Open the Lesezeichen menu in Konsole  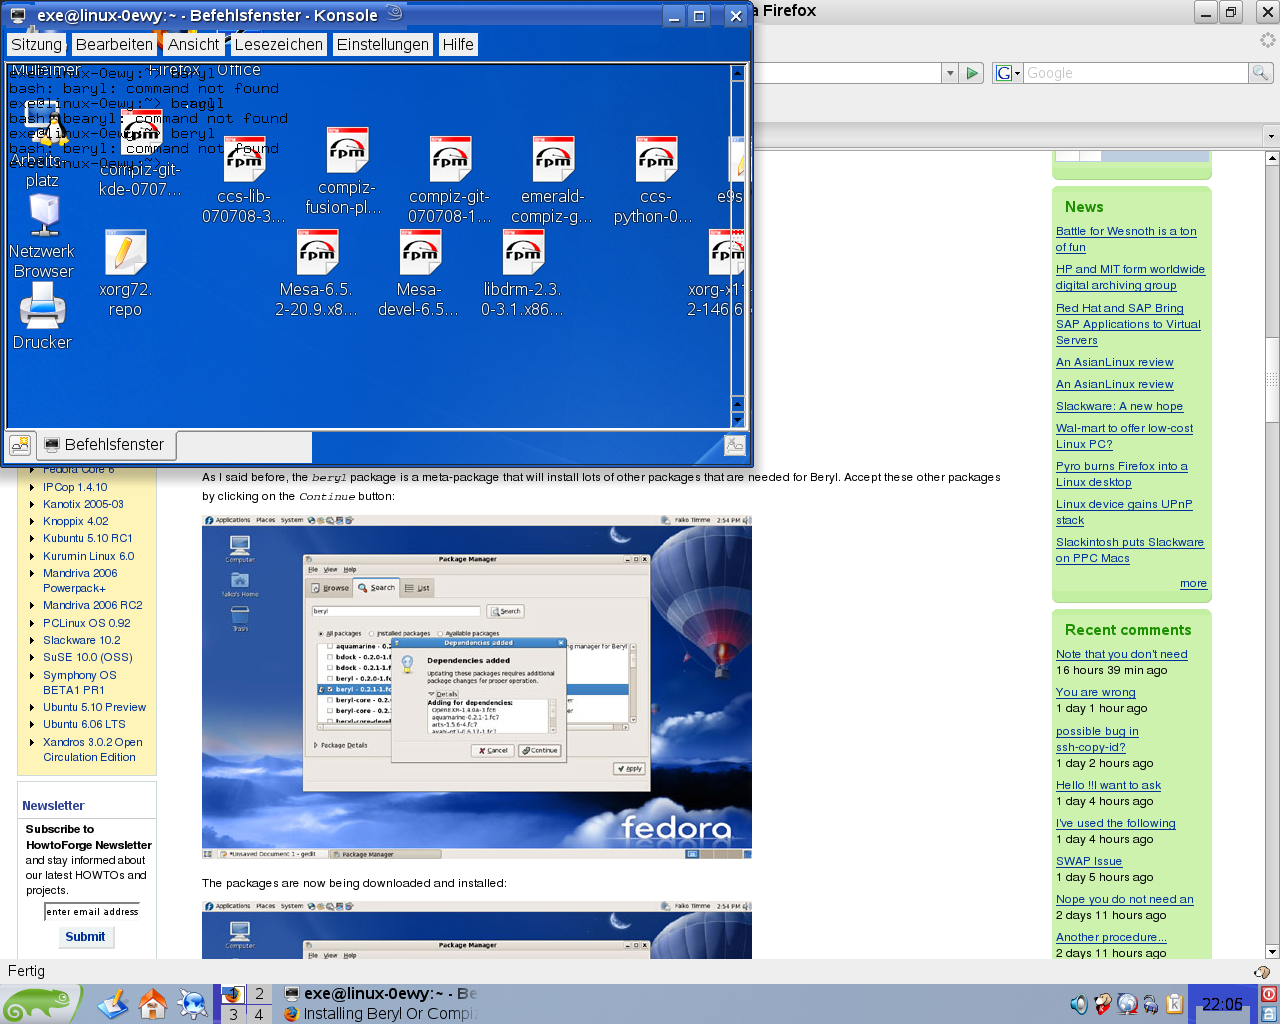pos(279,45)
